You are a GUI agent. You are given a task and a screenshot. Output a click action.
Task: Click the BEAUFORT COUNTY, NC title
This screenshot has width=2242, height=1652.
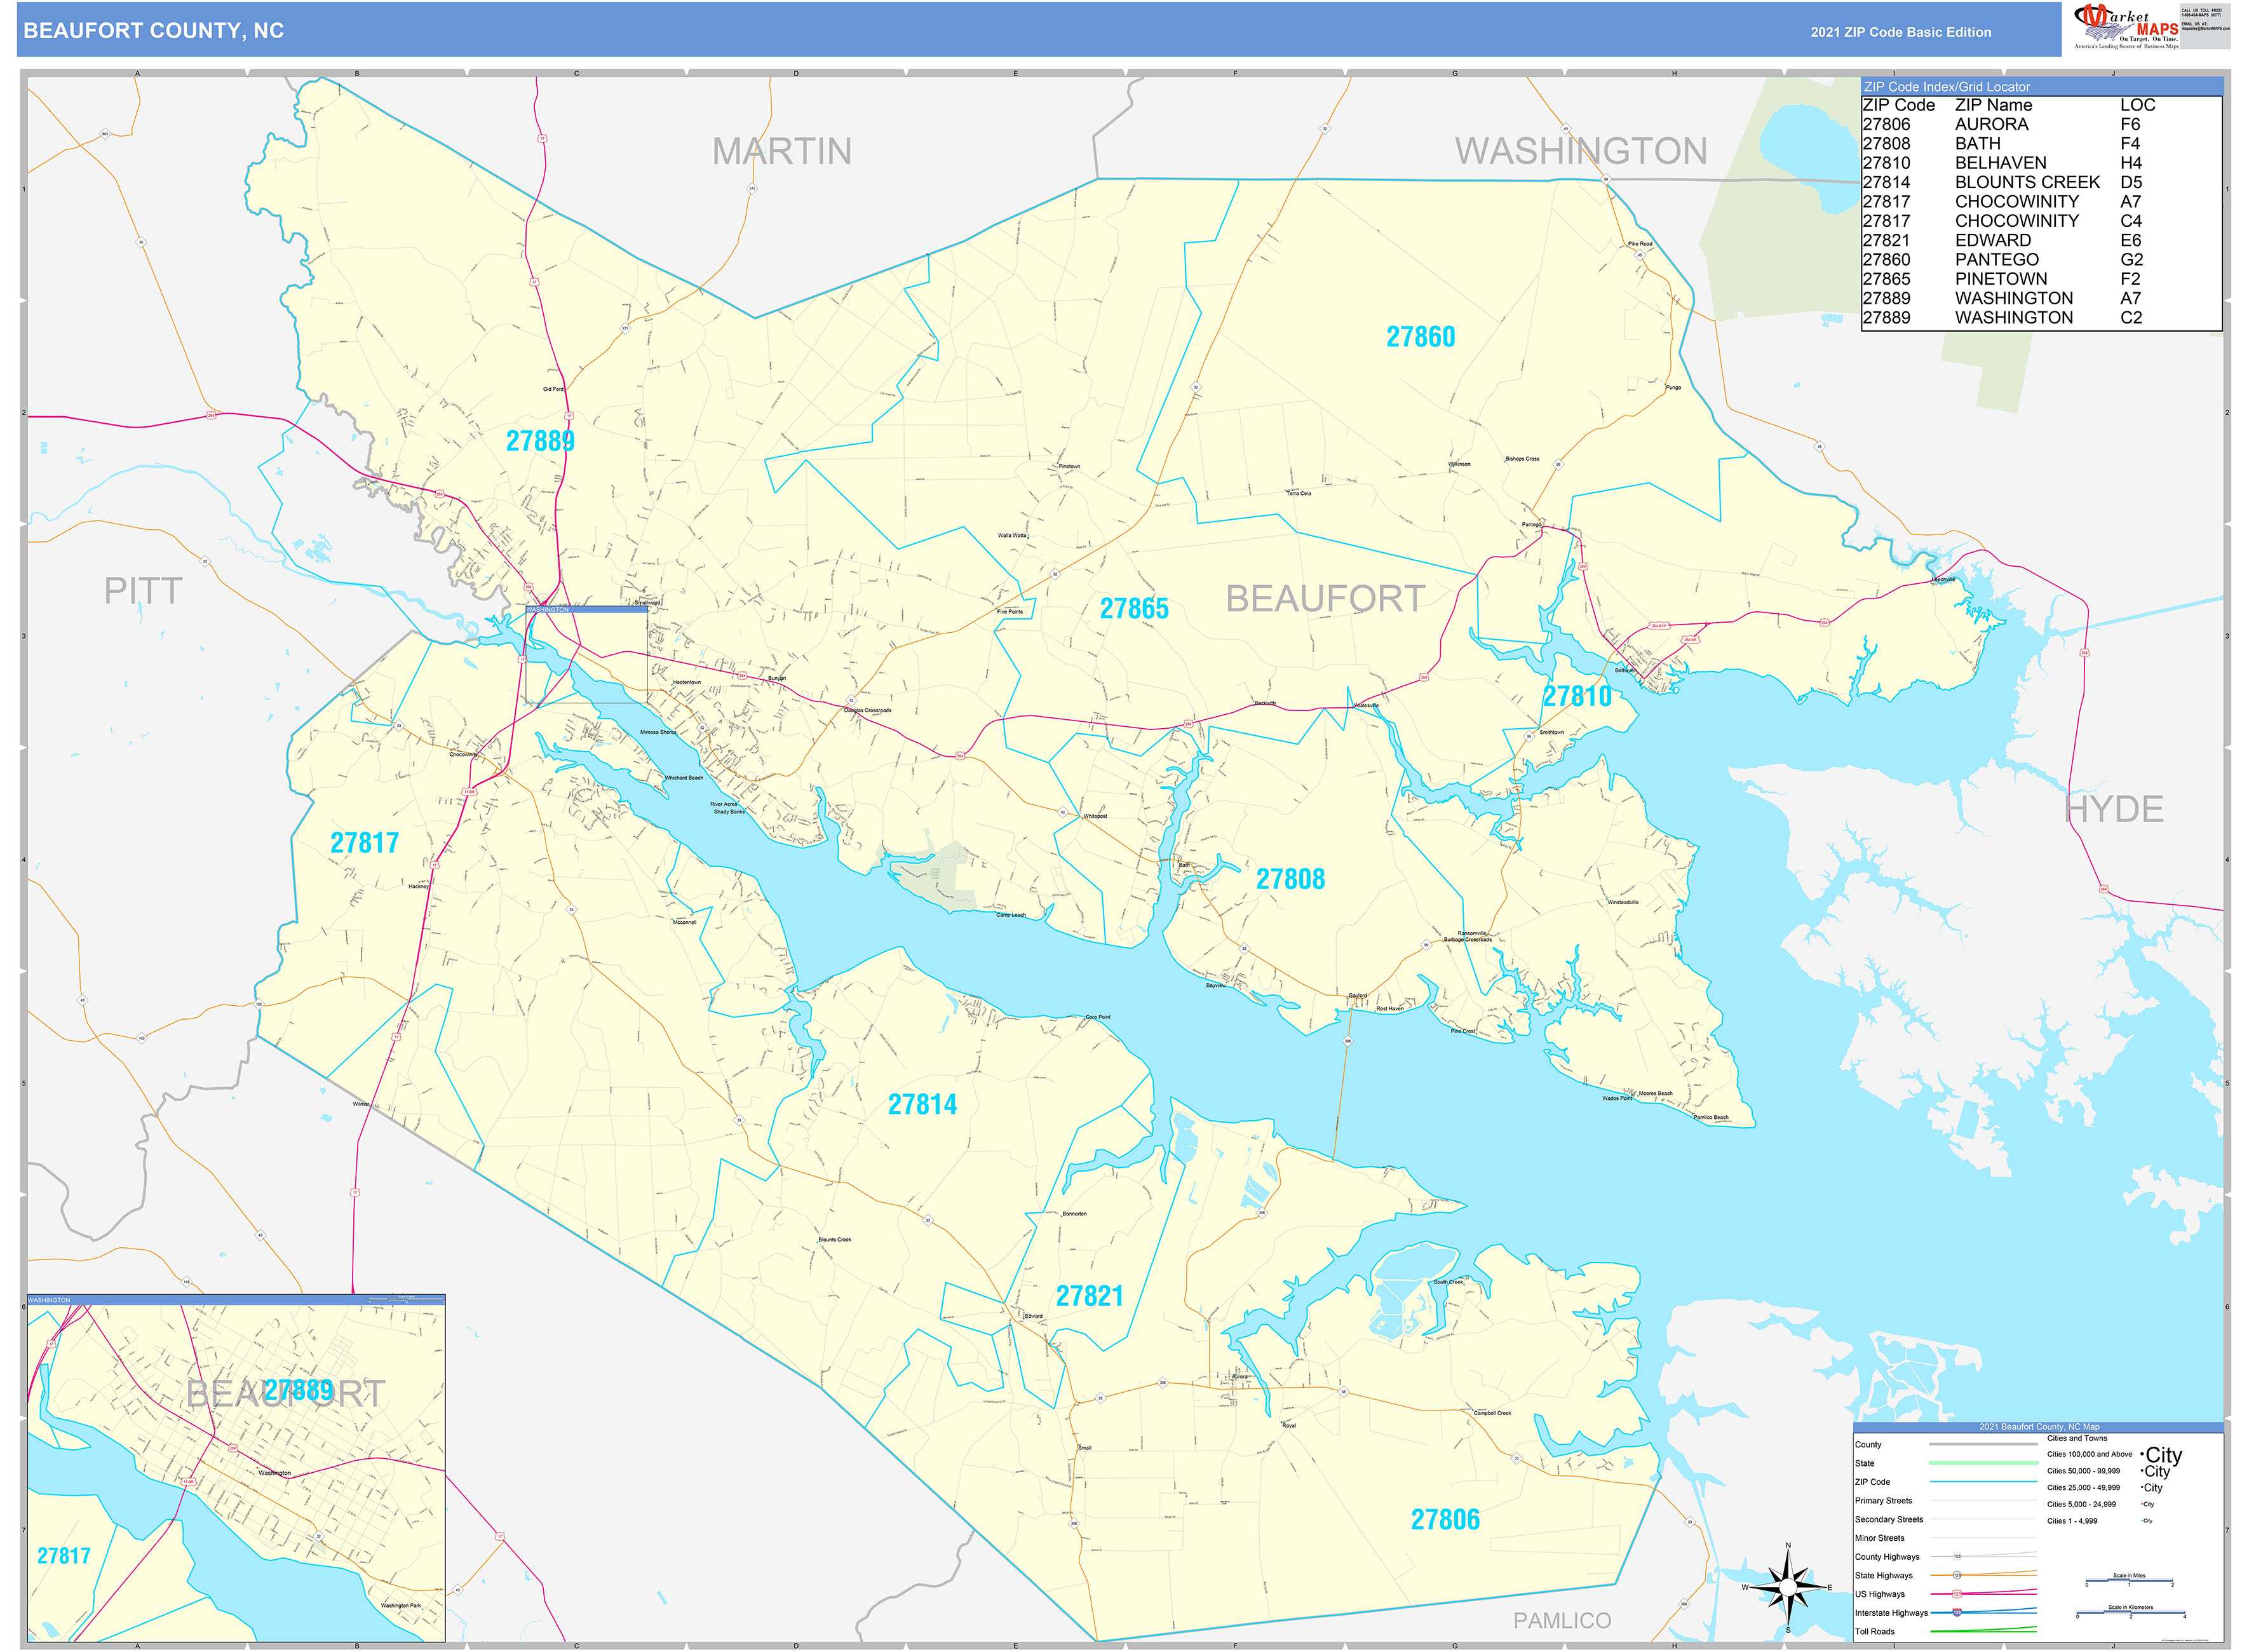point(154,31)
